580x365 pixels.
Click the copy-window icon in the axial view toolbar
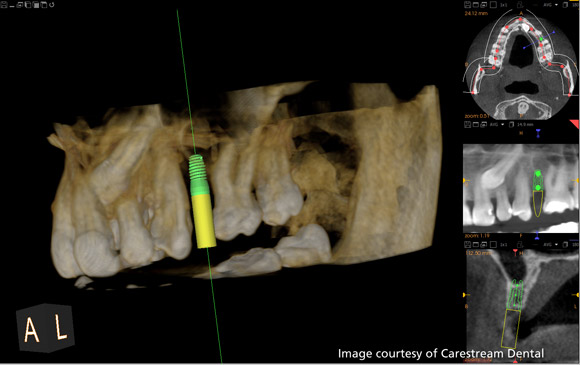[483, 5]
